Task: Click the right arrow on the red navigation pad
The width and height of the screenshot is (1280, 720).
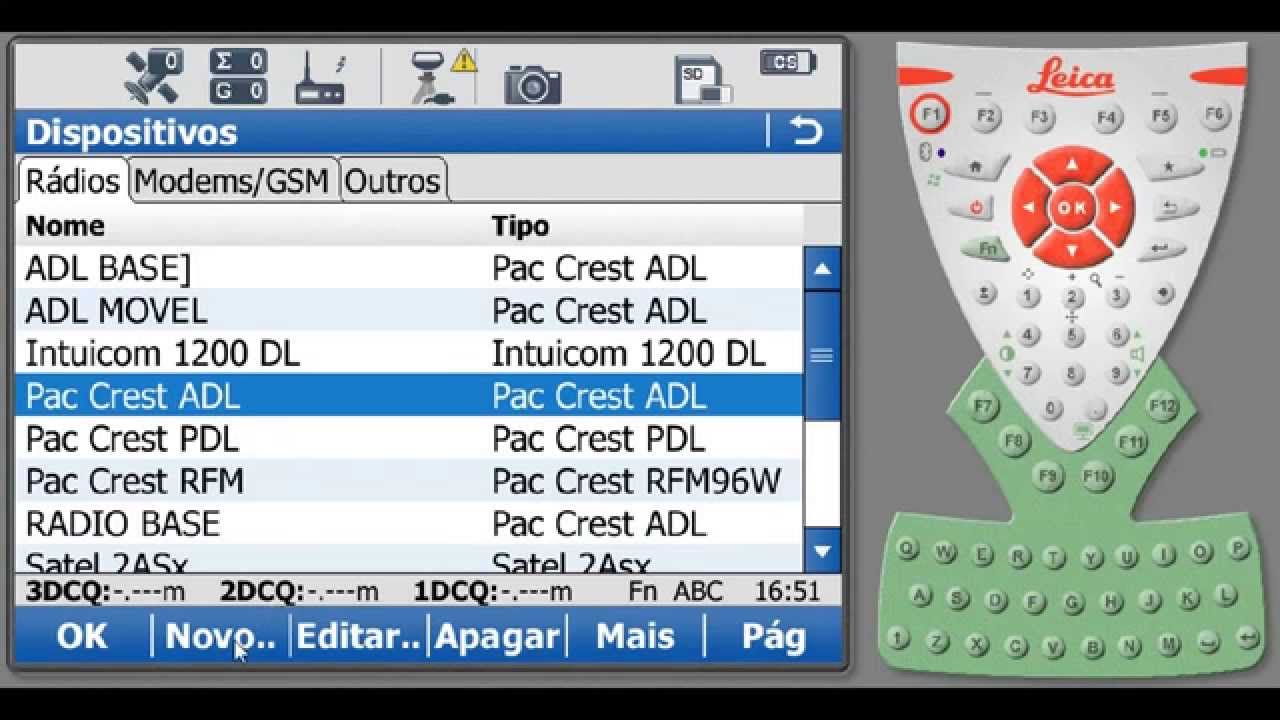Action: pyautogui.click(x=1116, y=208)
